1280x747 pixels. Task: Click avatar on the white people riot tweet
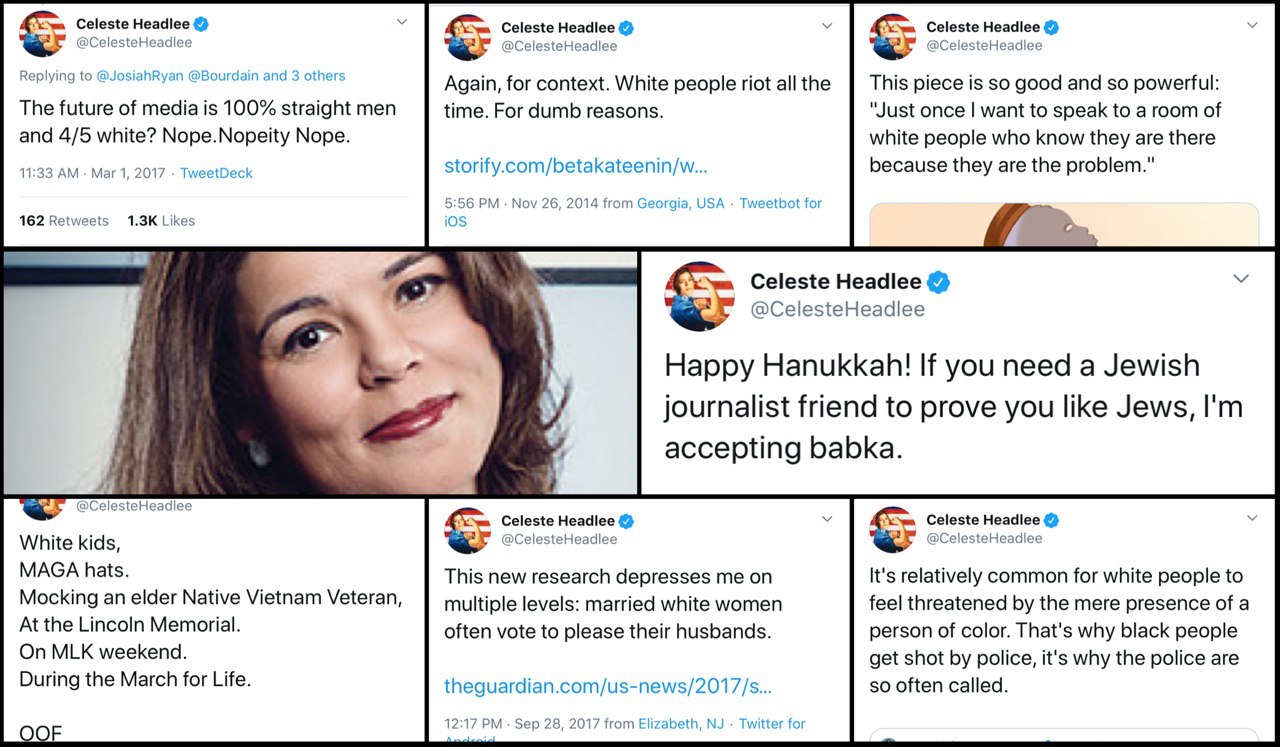pos(468,37)
